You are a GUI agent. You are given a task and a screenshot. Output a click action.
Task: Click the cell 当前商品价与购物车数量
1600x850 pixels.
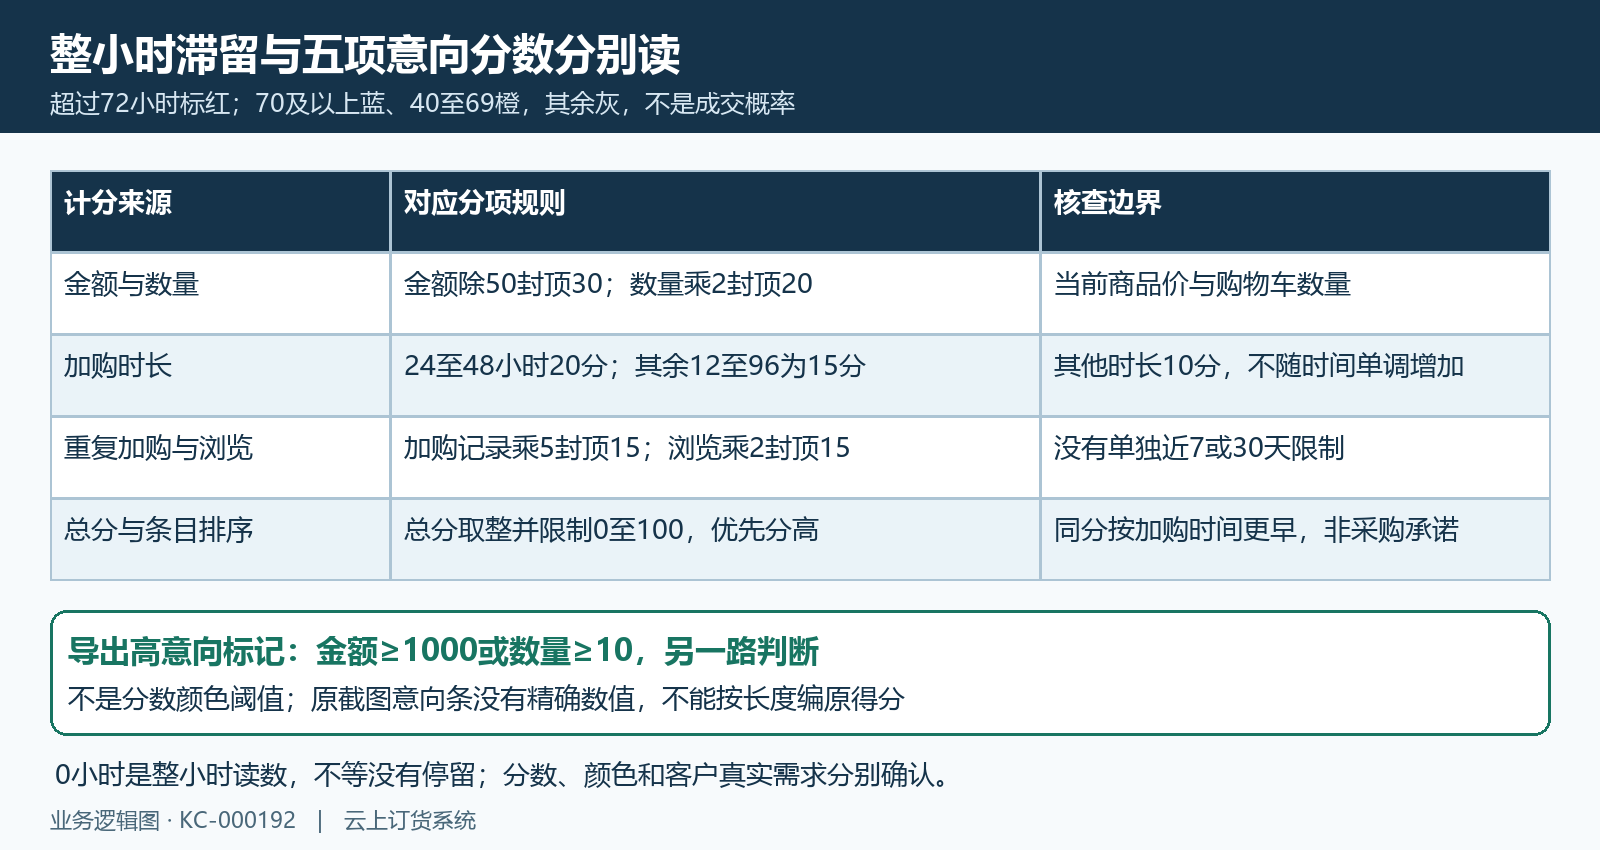tap(1295, 293)
